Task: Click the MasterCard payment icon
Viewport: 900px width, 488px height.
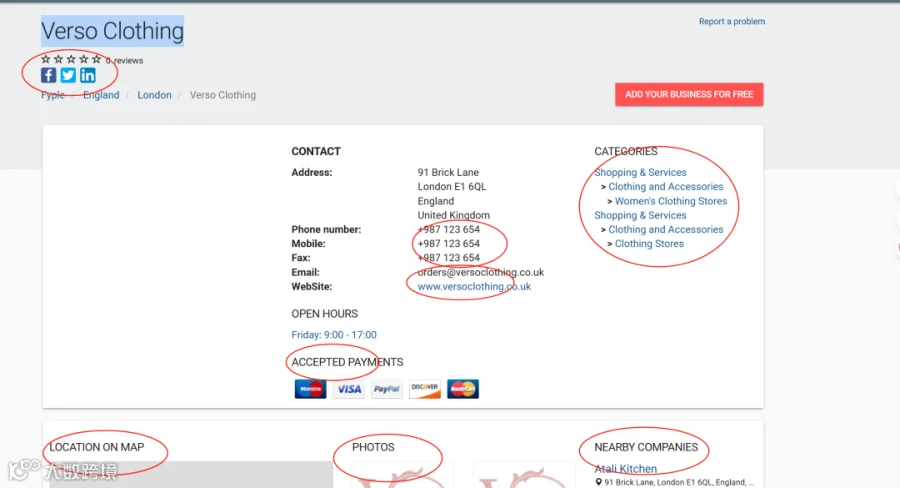Action: coord(463,389)
